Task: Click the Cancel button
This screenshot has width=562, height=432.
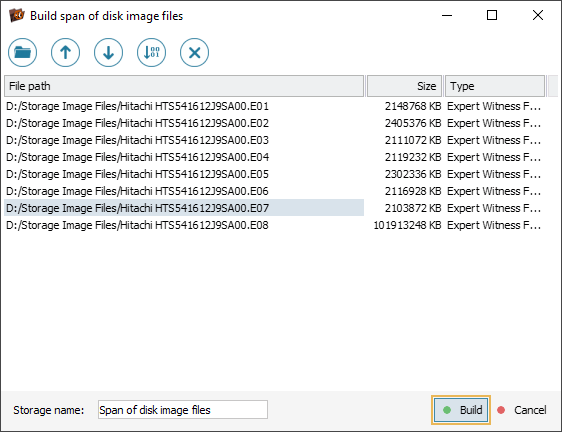Action: coord(522,410)
